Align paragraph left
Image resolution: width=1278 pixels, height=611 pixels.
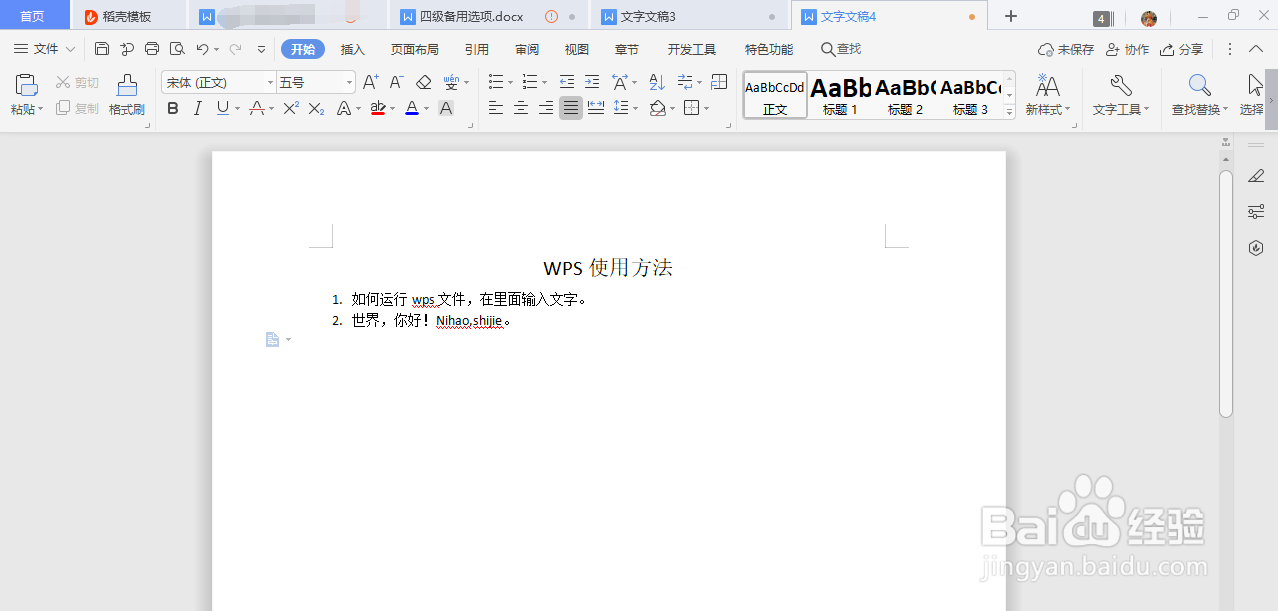click(496, 108)
